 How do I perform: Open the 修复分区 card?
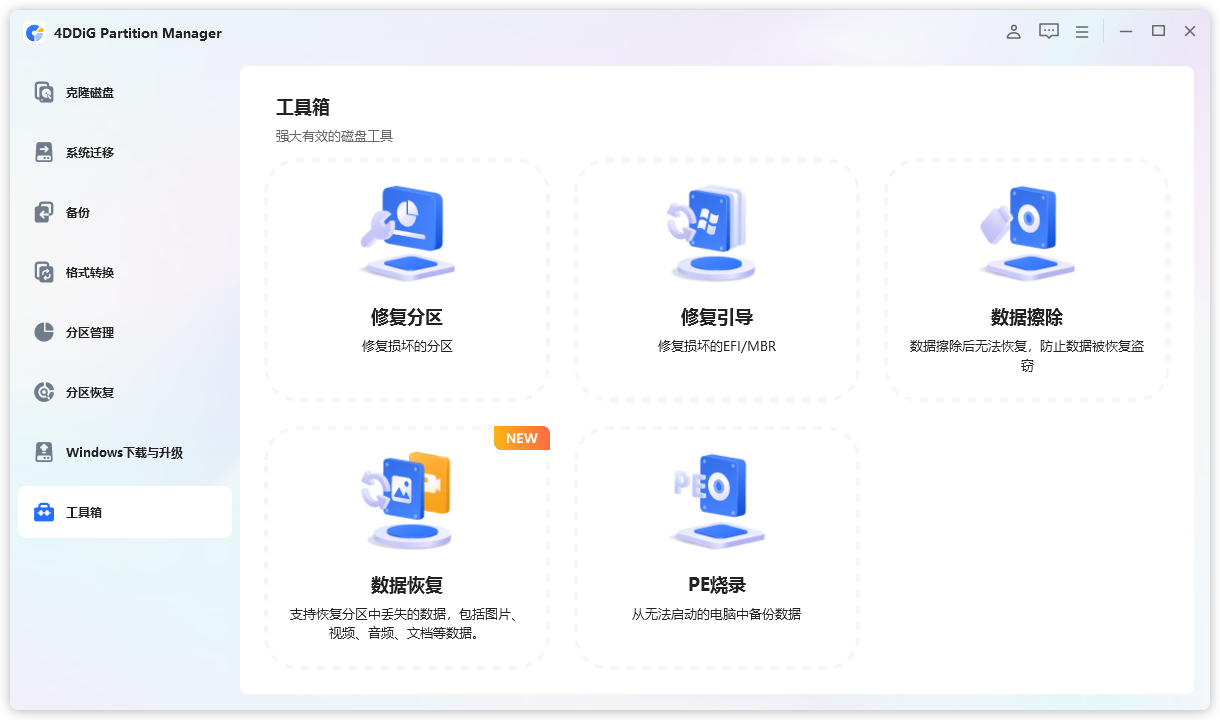[x=407, y=280]
